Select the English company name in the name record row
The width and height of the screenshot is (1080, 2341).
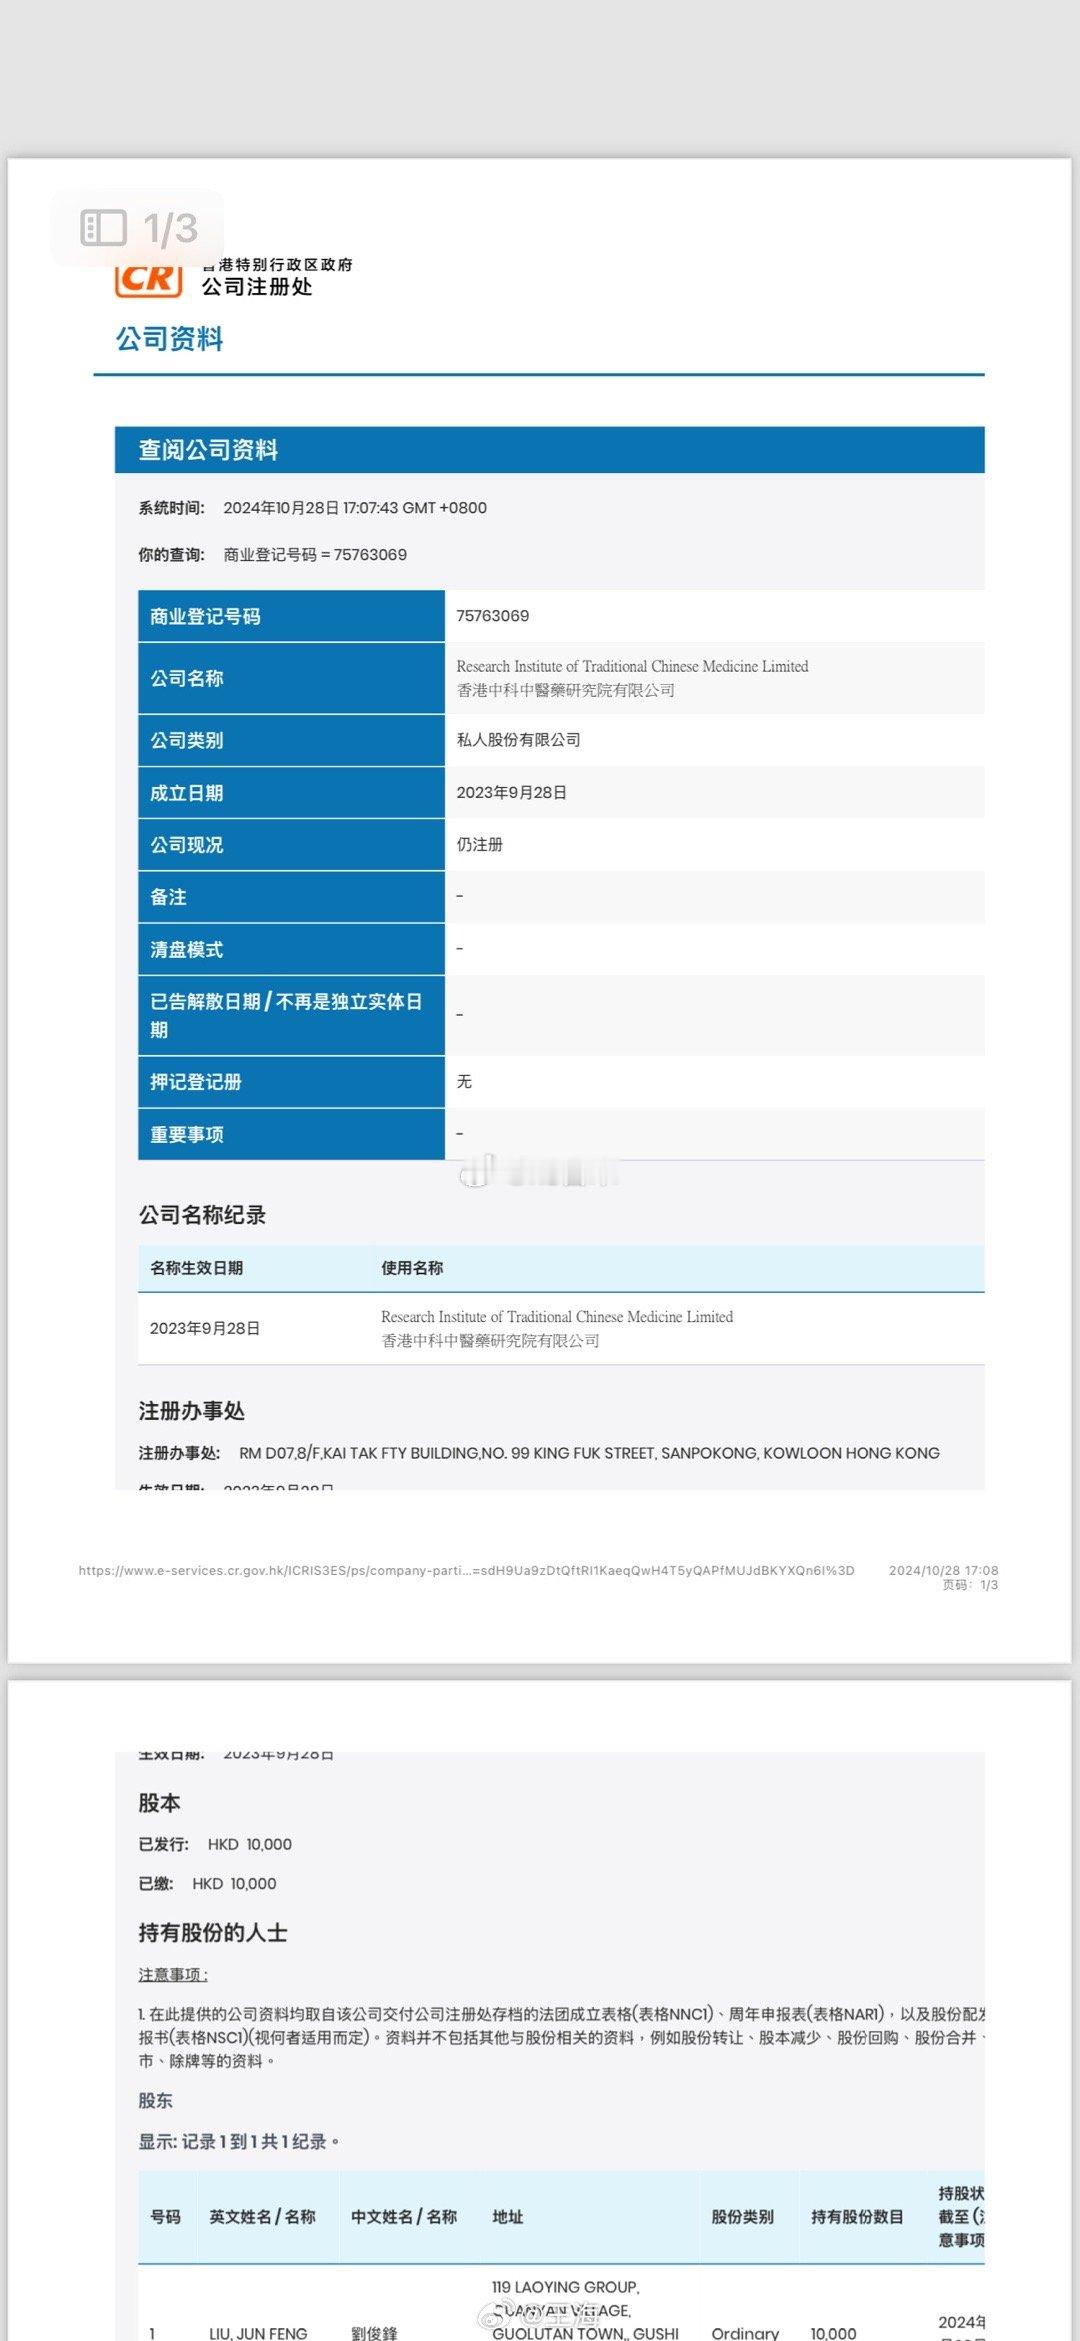tap(557, 1317)
